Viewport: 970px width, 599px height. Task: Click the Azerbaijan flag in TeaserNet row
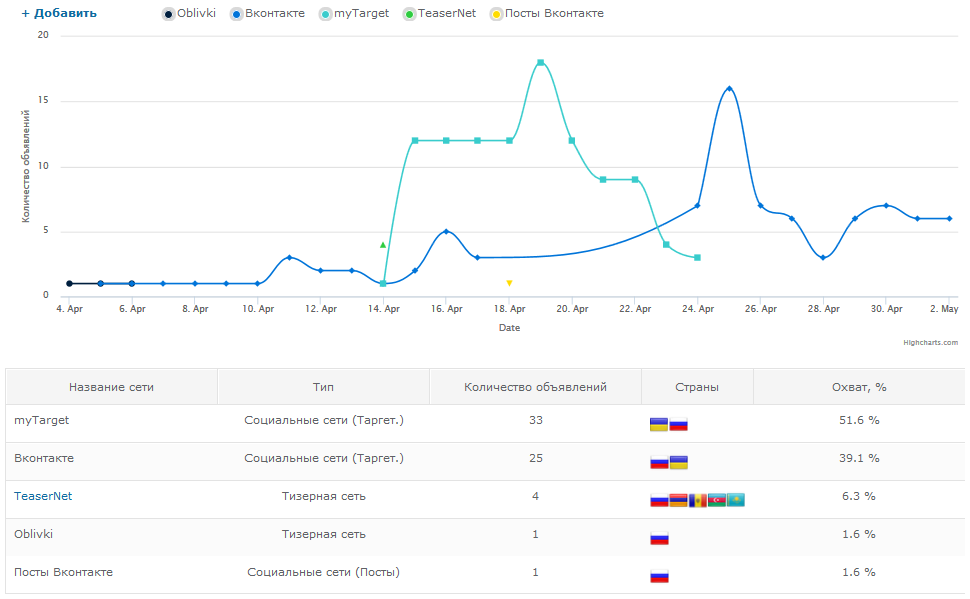pyautogui.click(x=717, y=500)
